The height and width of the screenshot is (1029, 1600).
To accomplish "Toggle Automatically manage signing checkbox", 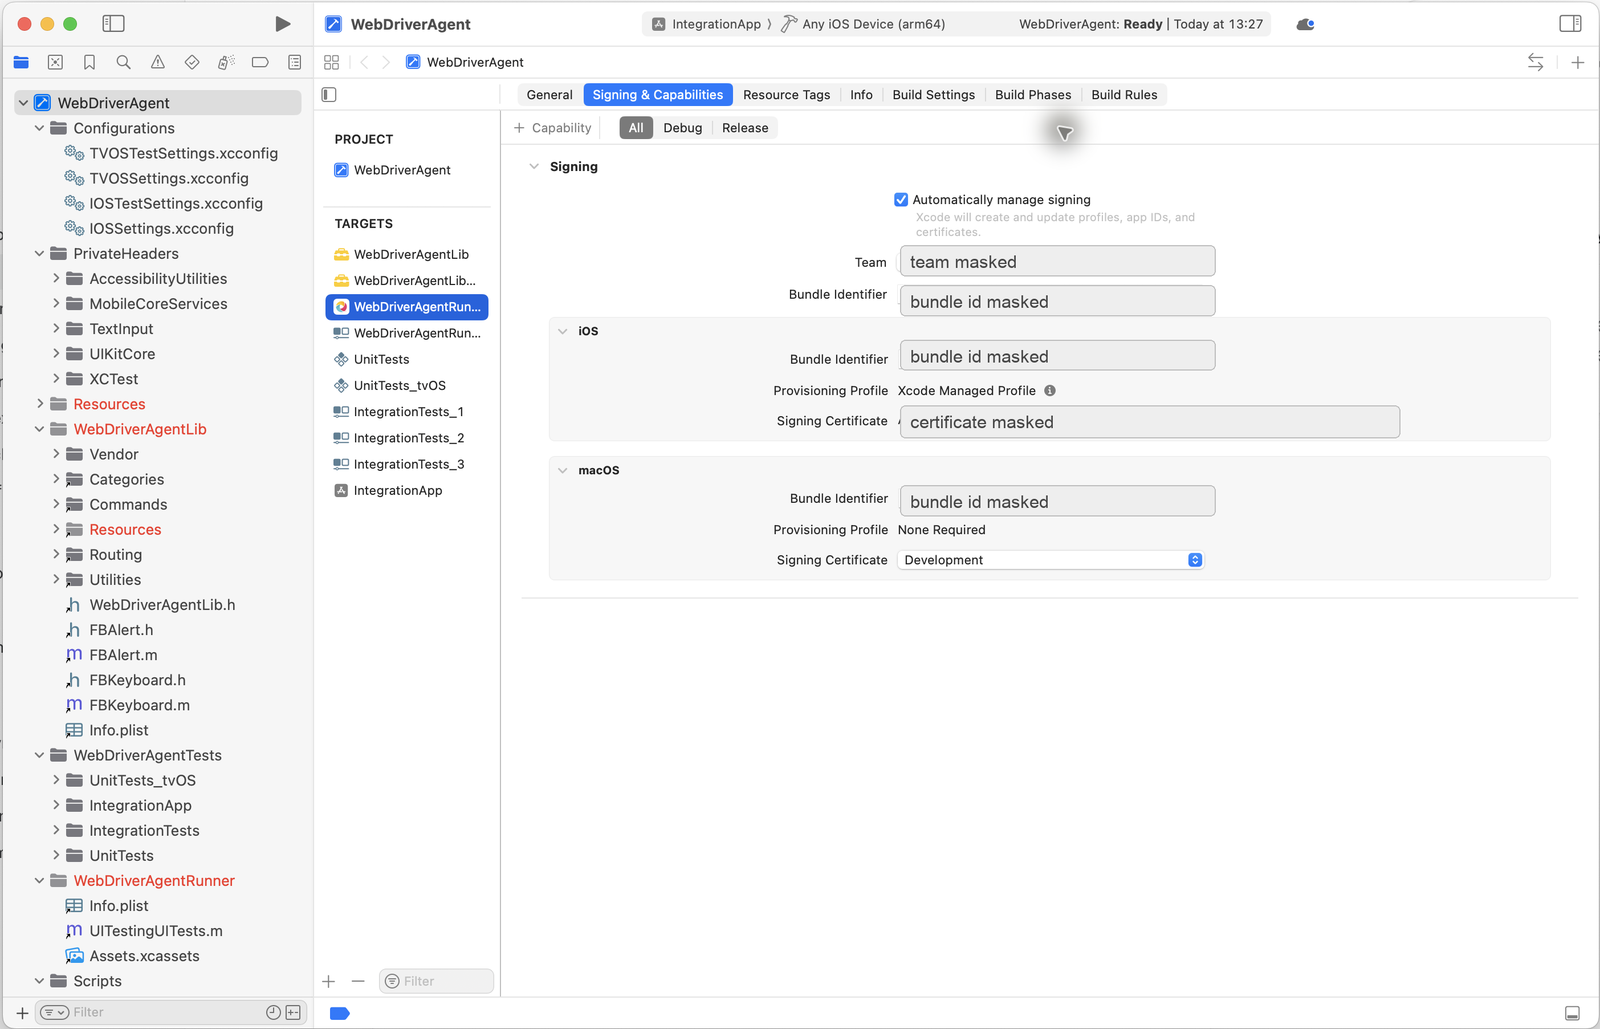I will [901, 200].
